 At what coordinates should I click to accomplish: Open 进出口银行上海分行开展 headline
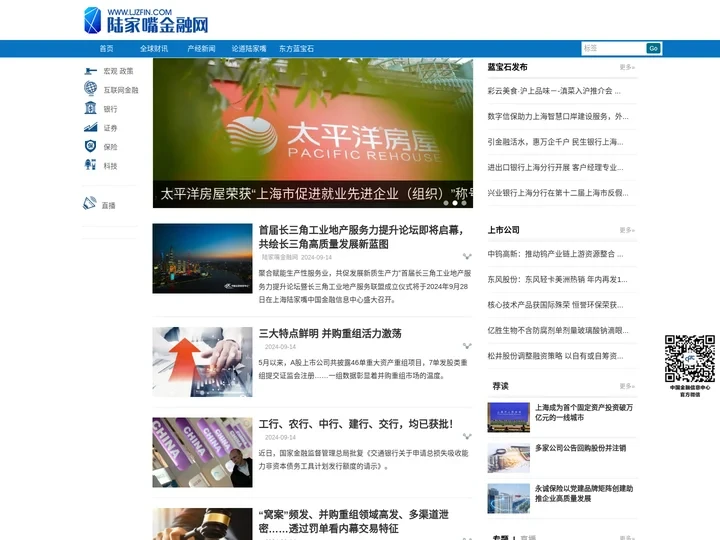(555, 168)
